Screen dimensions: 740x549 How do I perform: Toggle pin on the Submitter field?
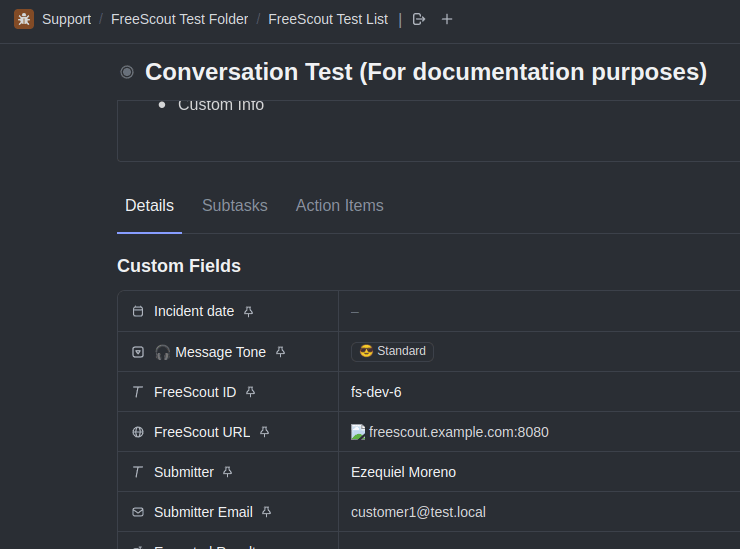click(228, 472)
